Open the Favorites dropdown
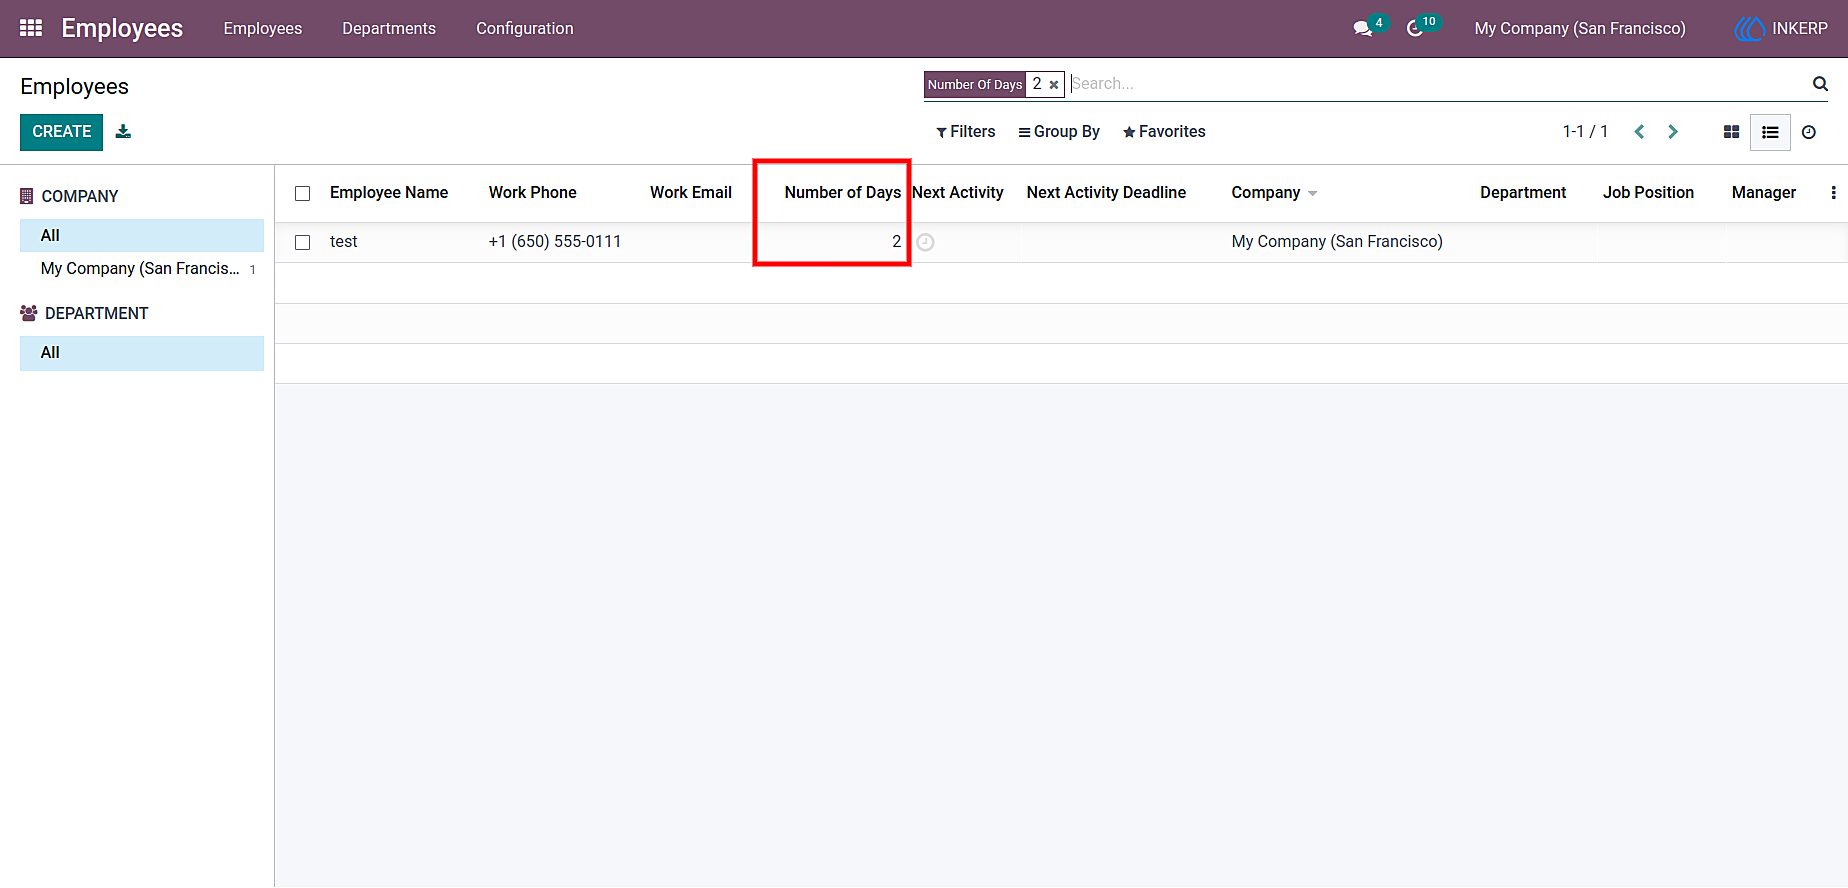1848x888 pixels. [1164, 132]
